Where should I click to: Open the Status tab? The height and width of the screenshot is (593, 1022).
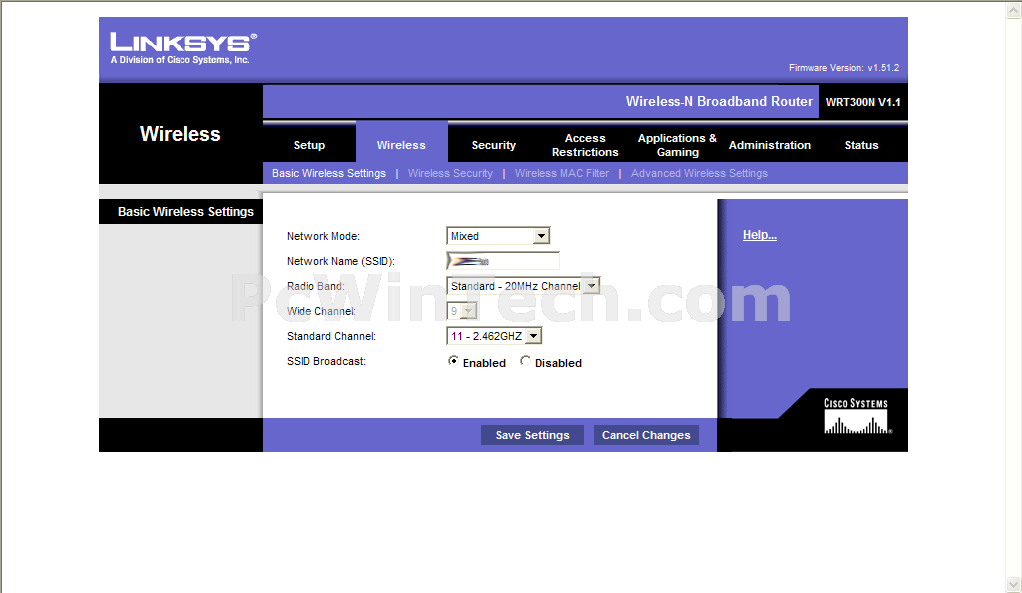(861, 145)
